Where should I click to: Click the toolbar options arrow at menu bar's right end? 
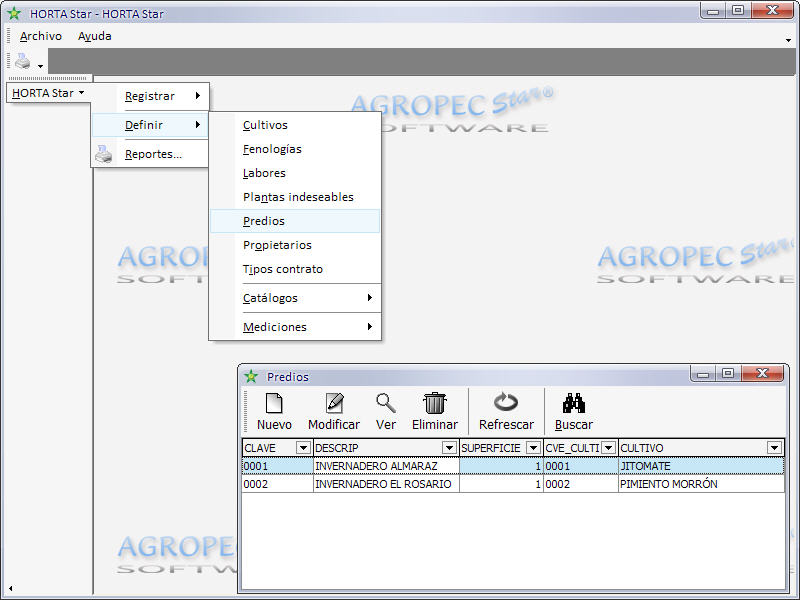click(x=788, y=40)
